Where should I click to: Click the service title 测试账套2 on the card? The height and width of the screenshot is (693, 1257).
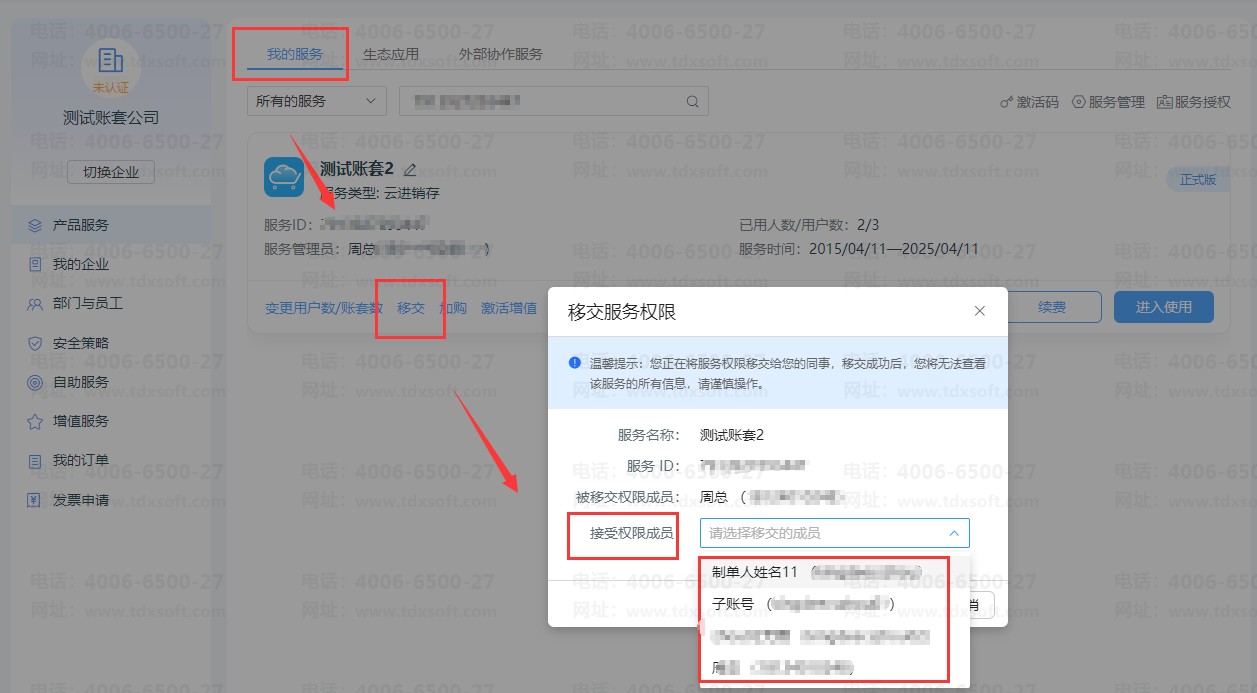357,168
